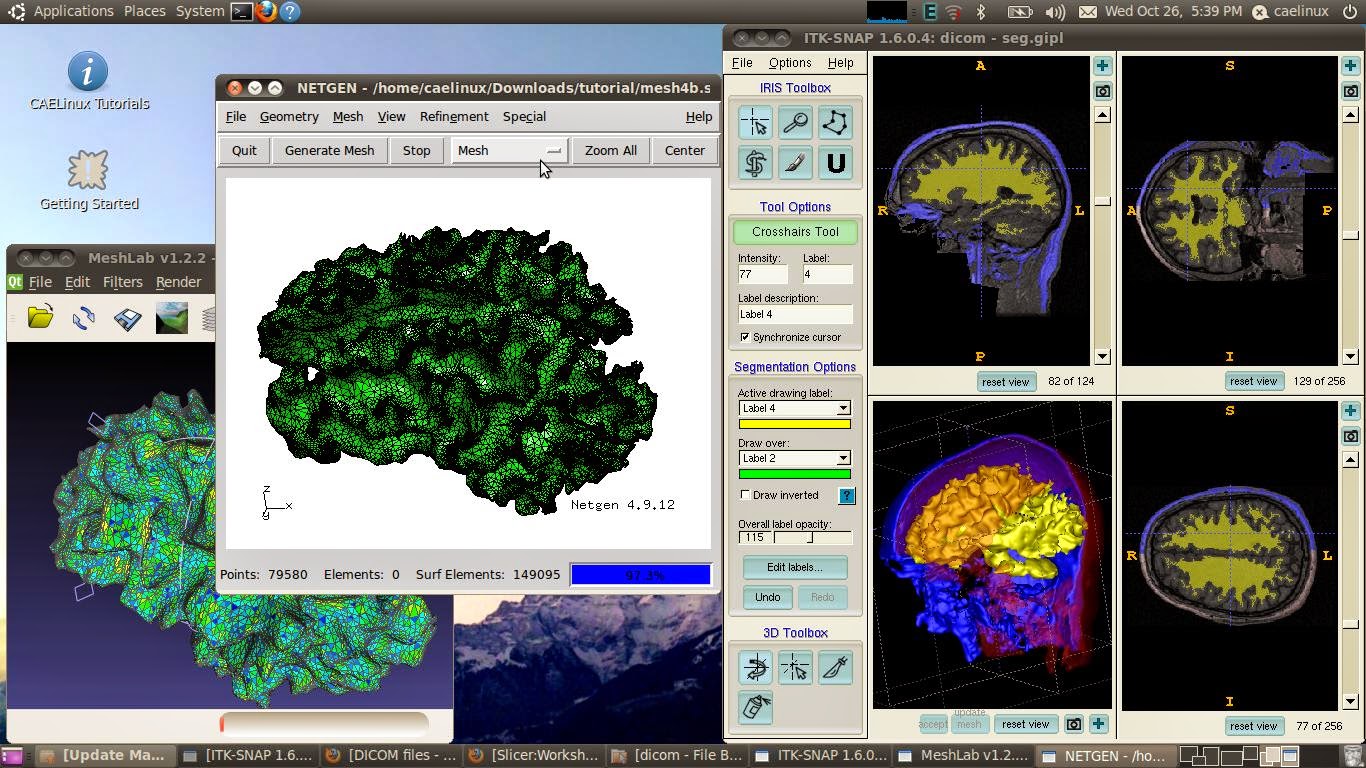This screenshot has width=1366, height=768.
Task: Take snapshot of the sagittal view
Action: point(1102,91)
